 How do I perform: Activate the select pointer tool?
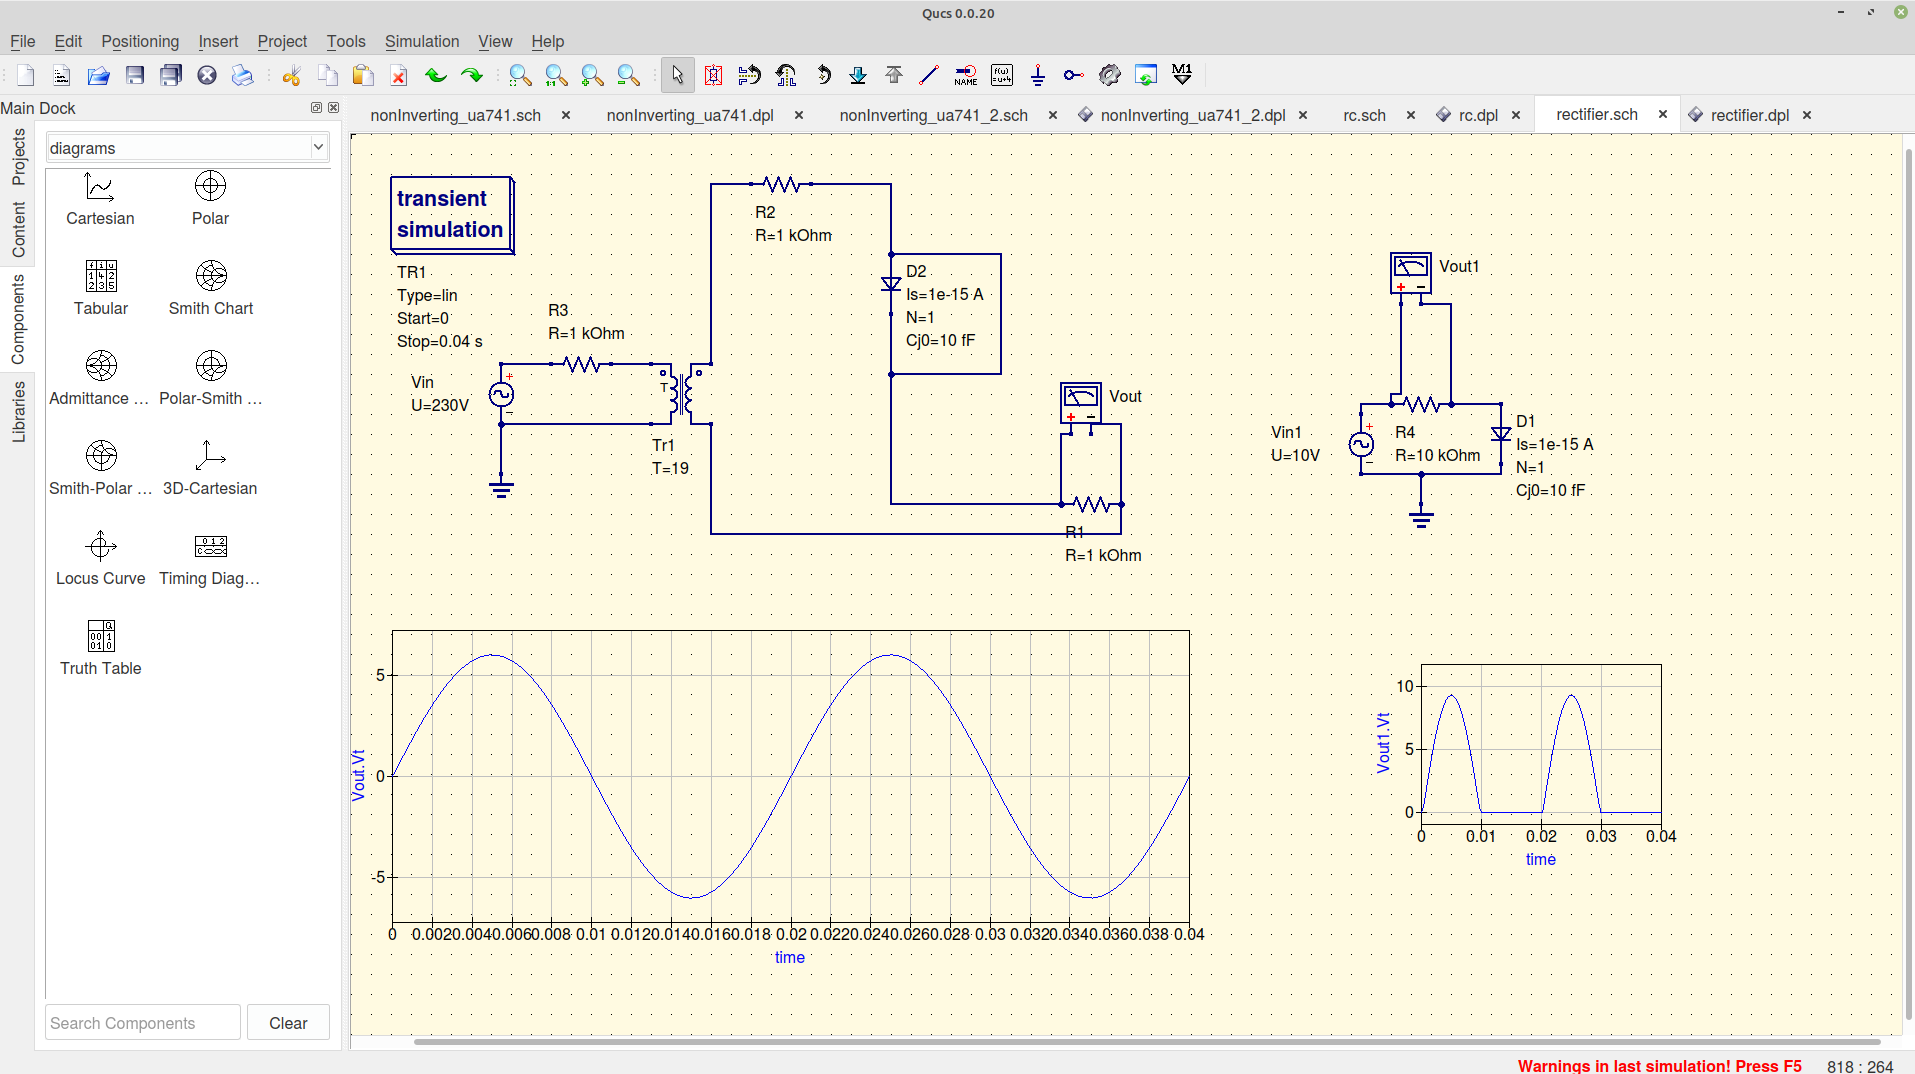coord(677,75)
